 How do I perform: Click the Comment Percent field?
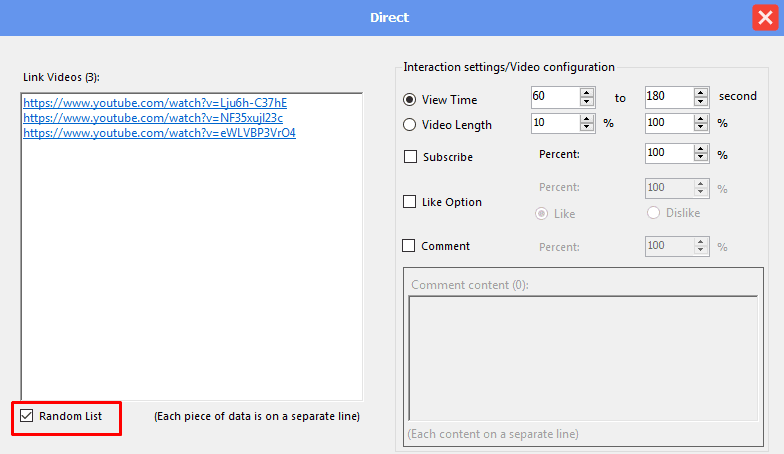670,246
